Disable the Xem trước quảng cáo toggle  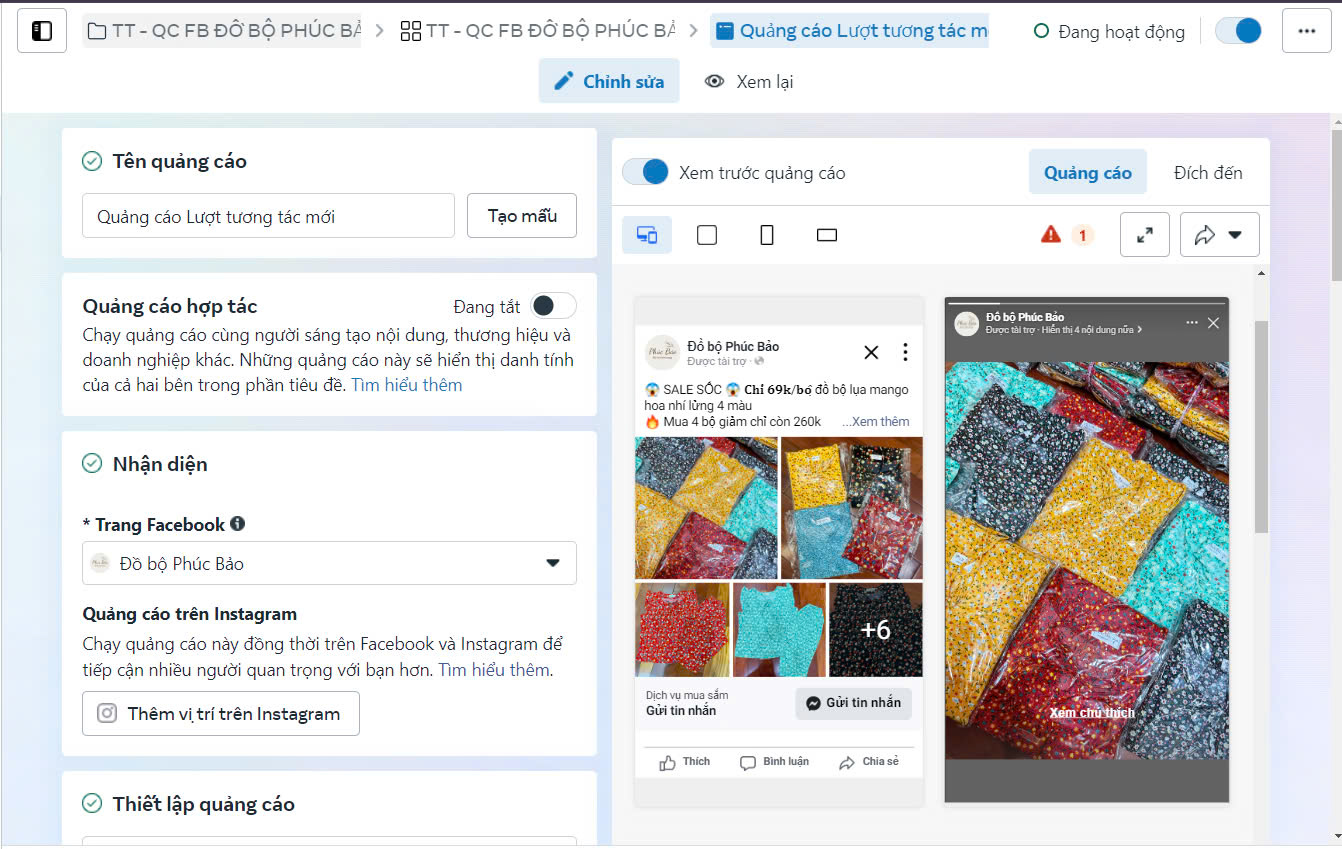(x=646, y=172)
